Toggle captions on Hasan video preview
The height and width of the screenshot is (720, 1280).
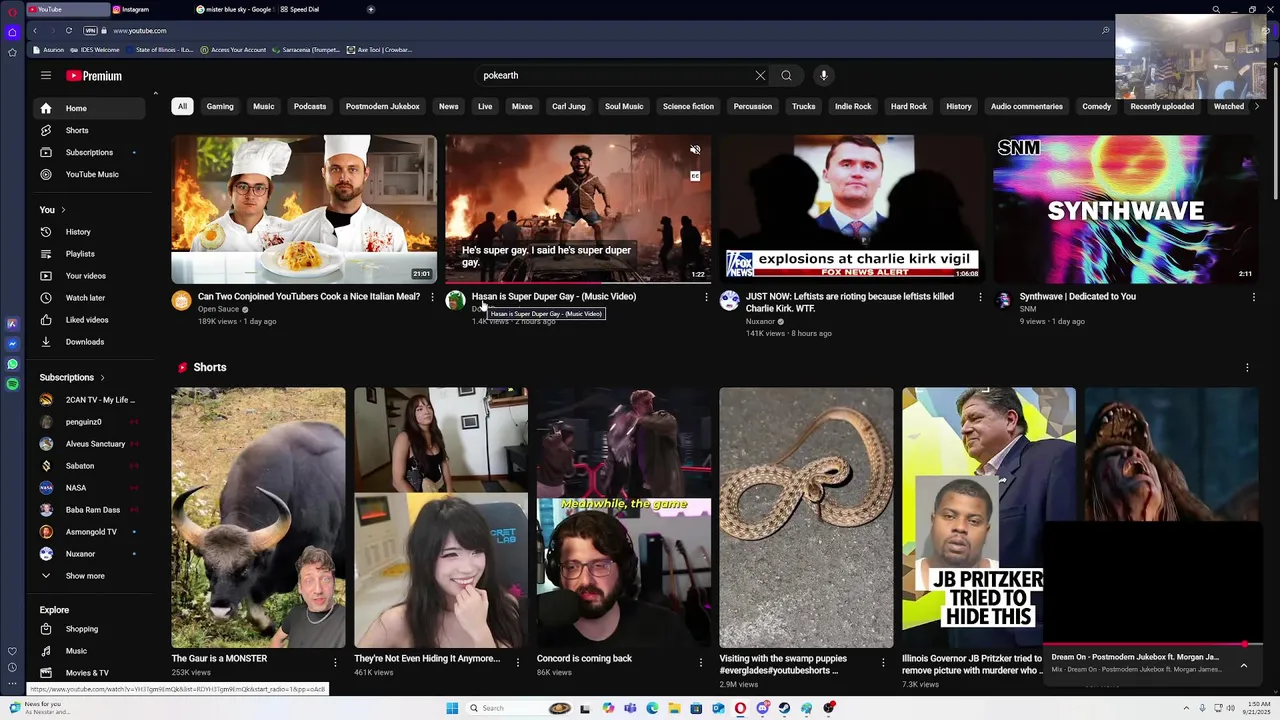(x=695, y=176)
